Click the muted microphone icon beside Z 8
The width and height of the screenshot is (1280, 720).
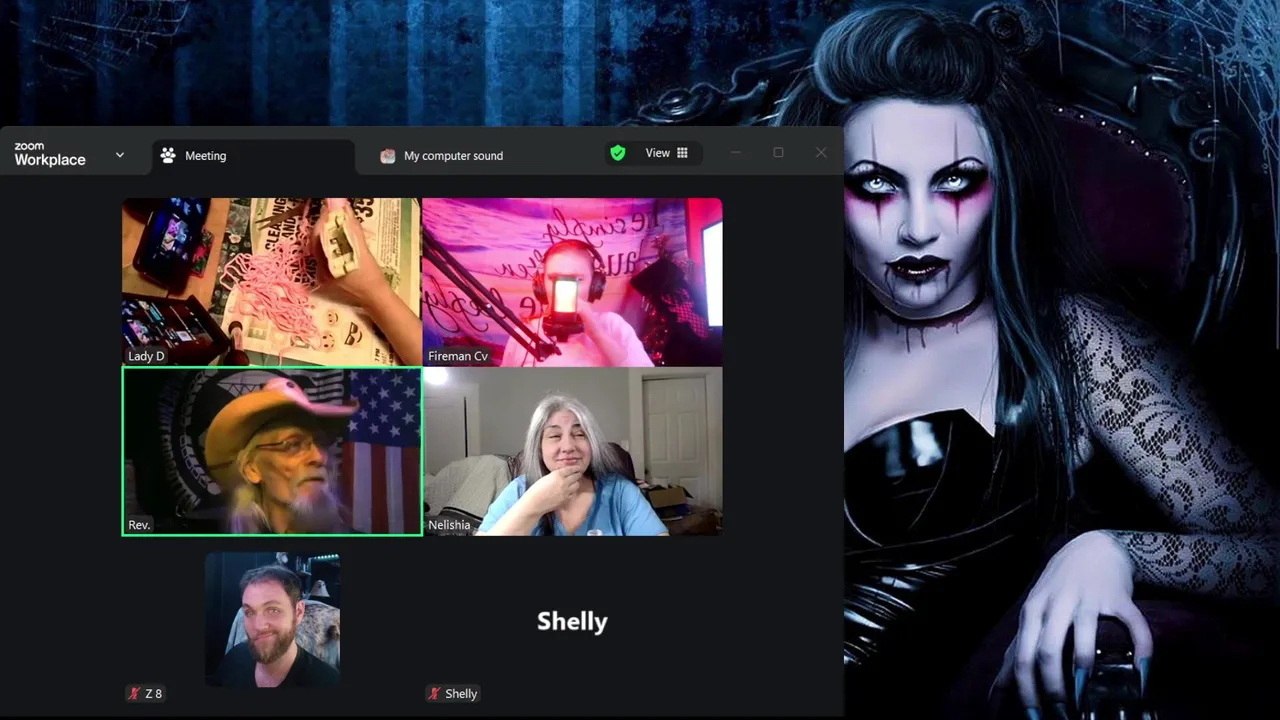134,693
